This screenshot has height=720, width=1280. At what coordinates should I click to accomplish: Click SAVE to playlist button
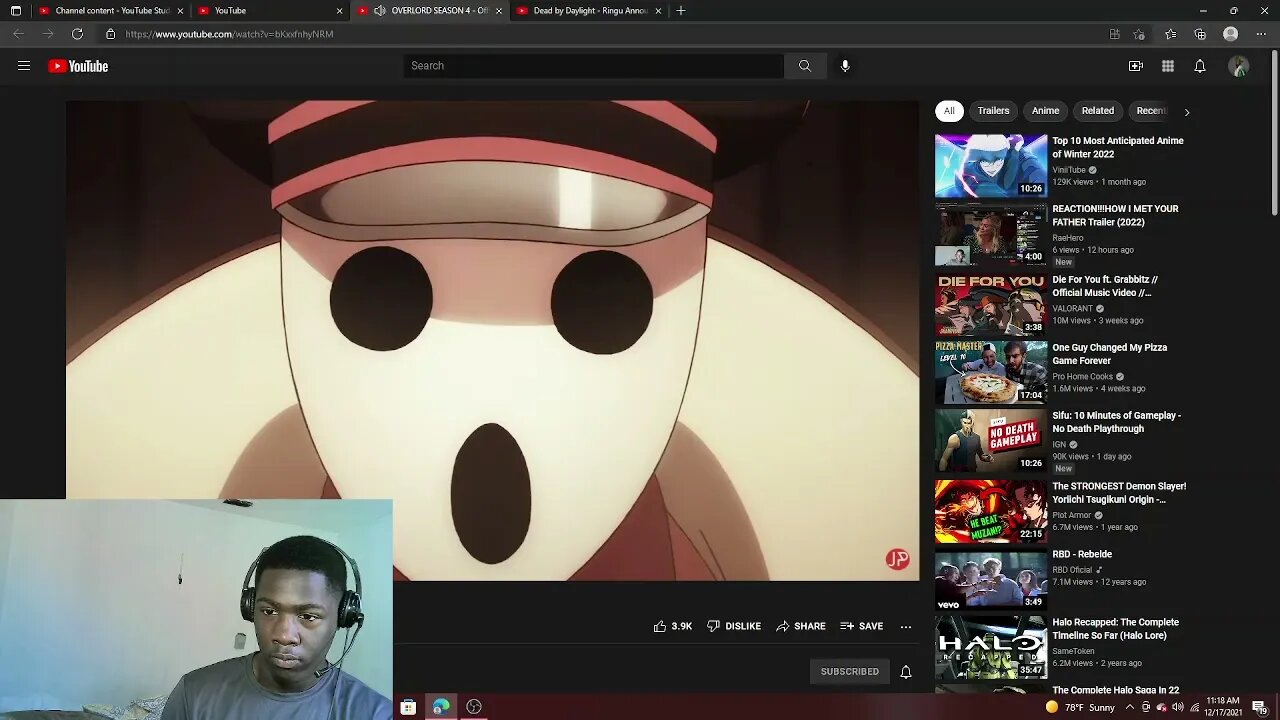coord(862,626)
